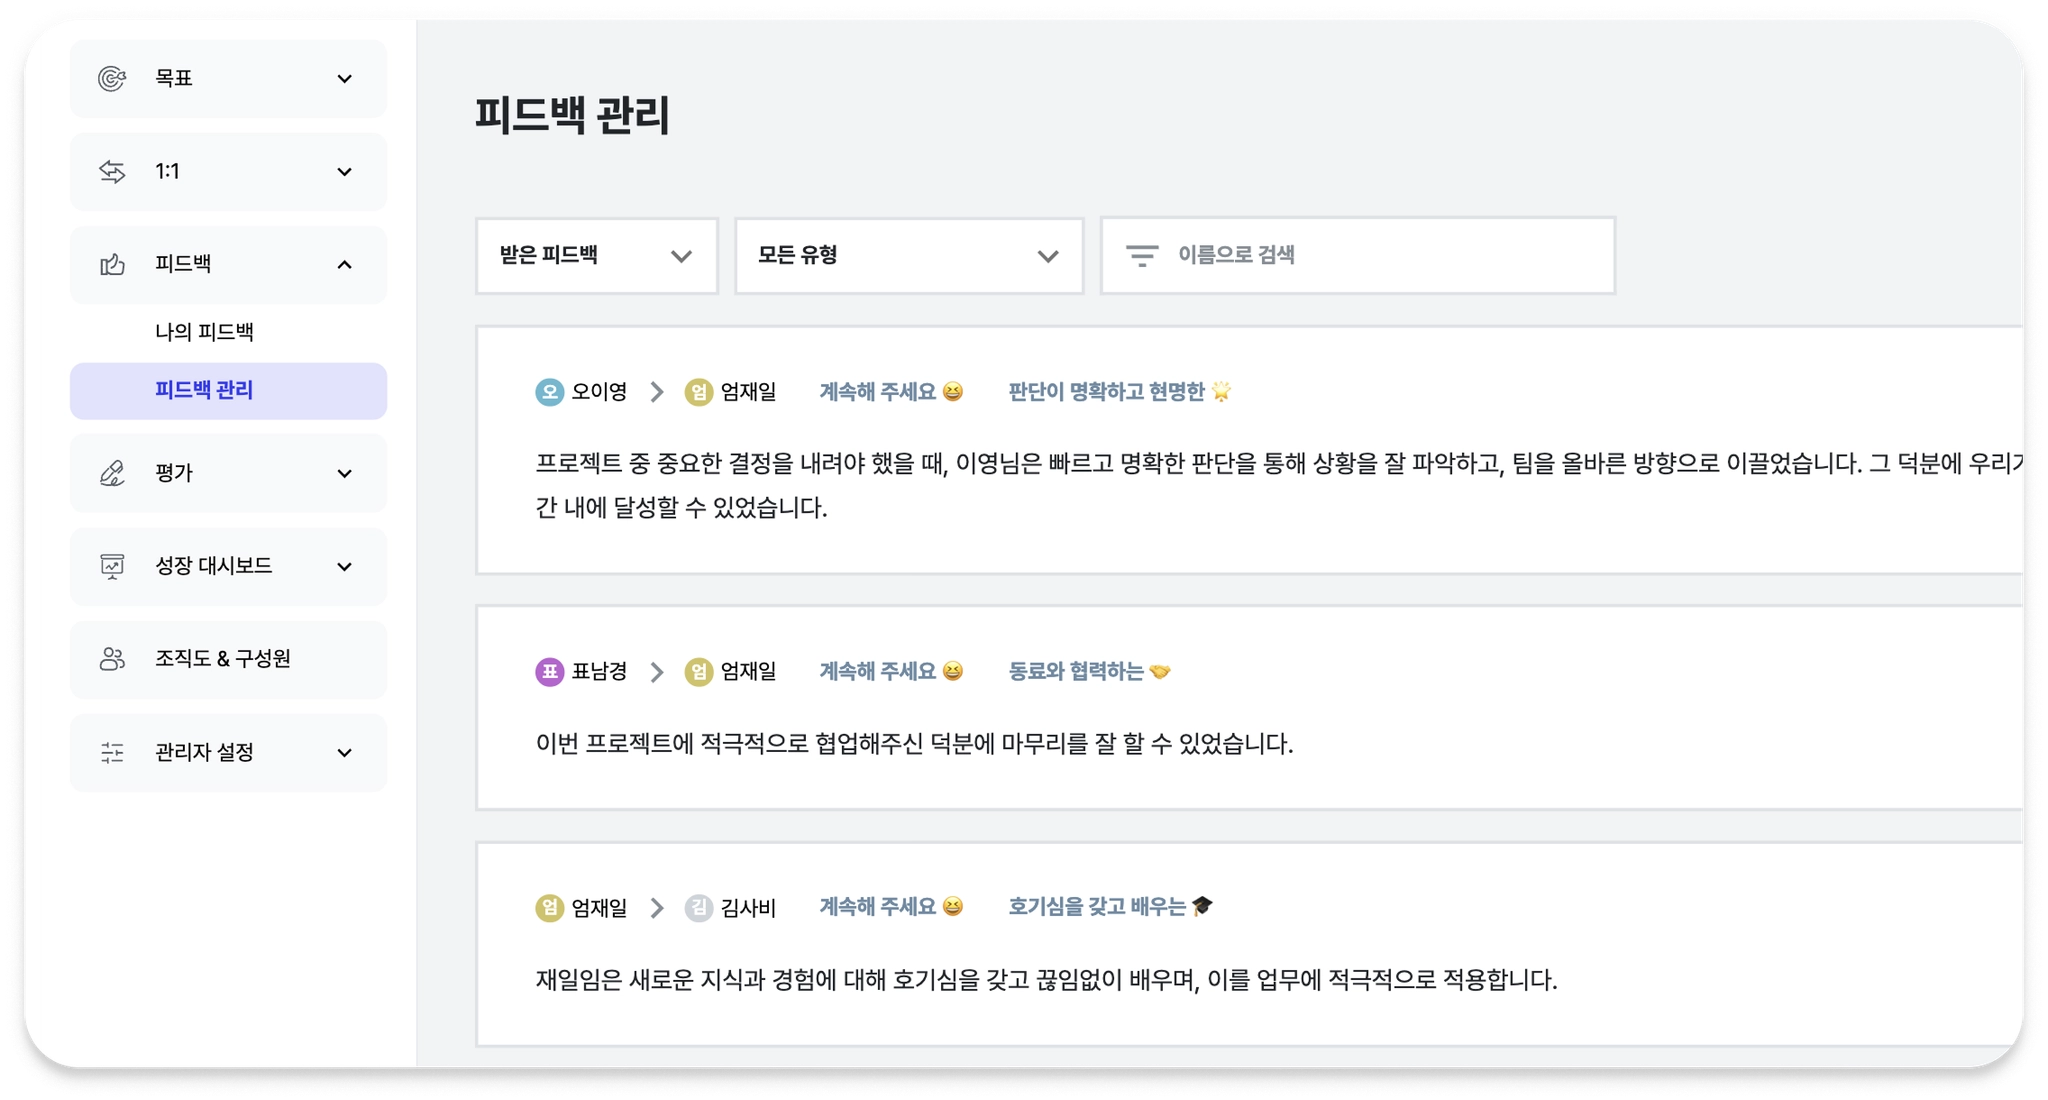2048x1100 pixels.
Task: Expand the 관리자 설정 section chevron
Action: (344, 753)
